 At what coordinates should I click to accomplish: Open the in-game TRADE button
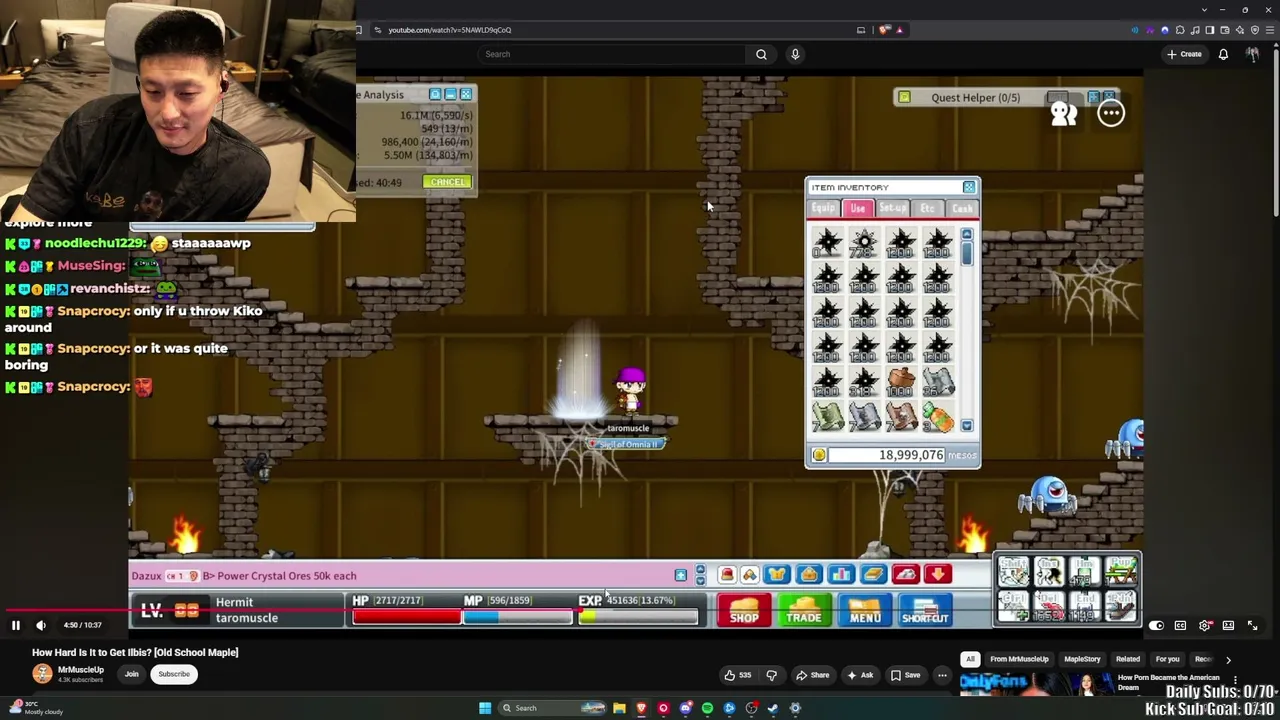804,611
